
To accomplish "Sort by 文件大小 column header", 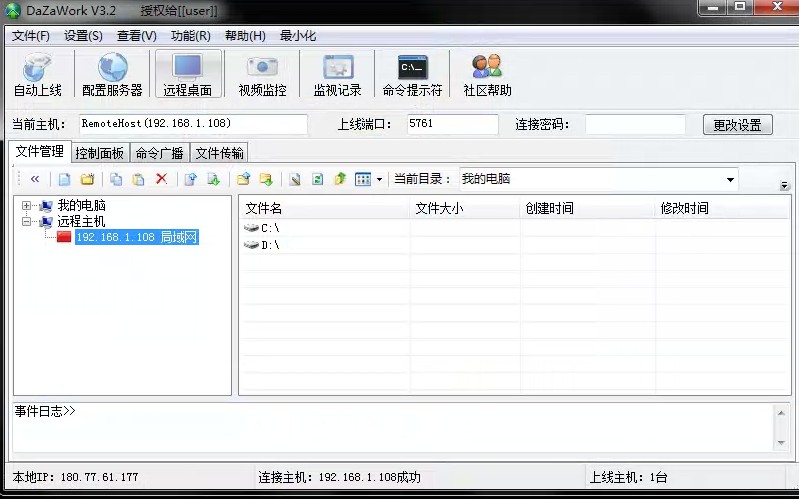I will tap(465, 208).
